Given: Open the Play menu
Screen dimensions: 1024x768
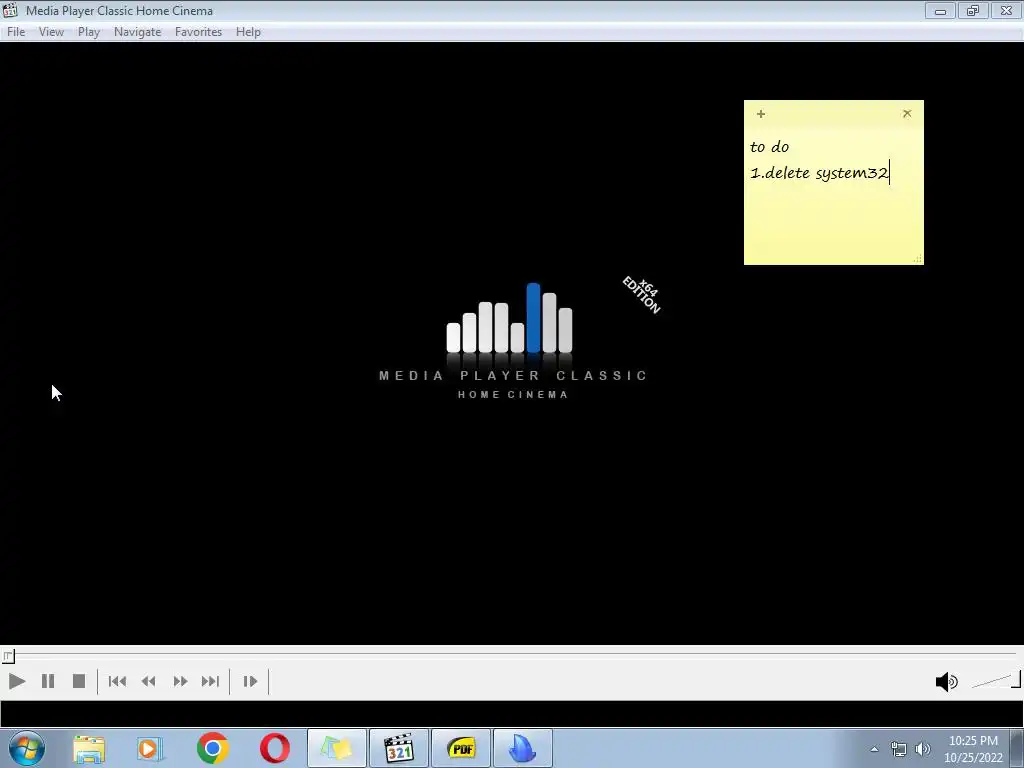Looking at the screenshot, I should coord(89,32).
